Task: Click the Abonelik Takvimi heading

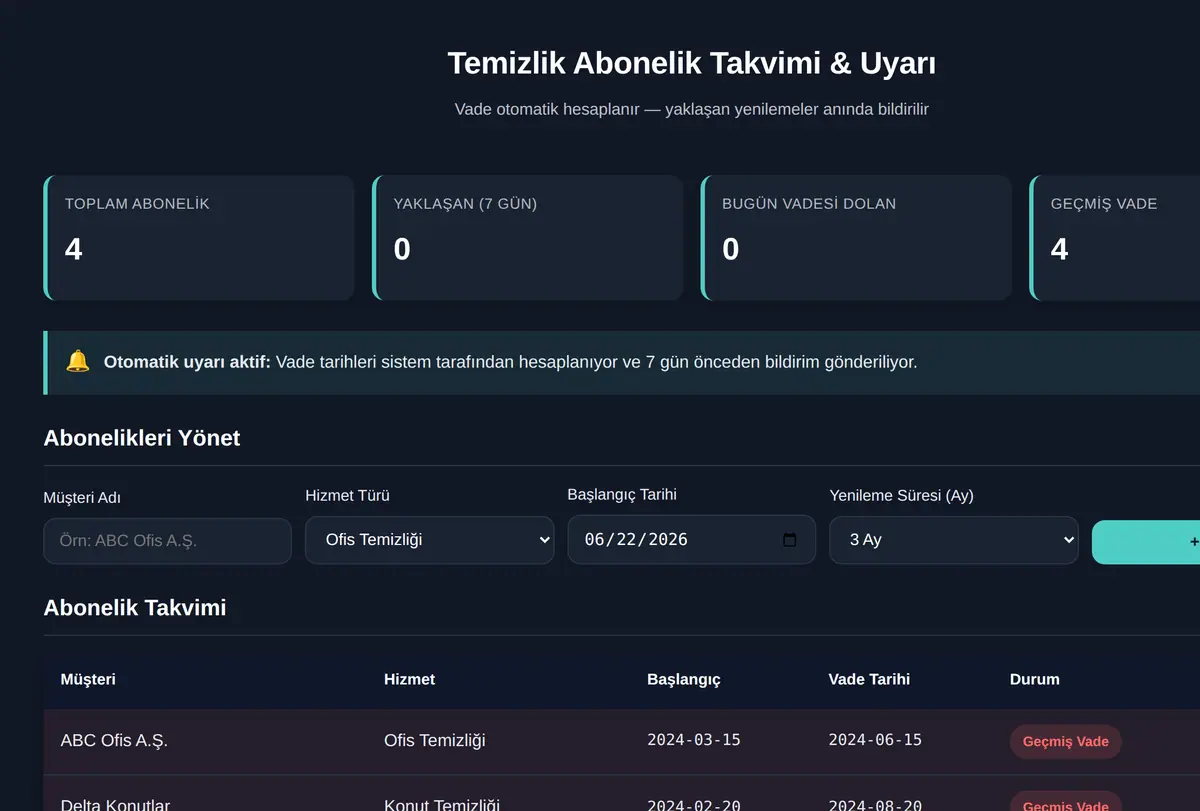Action: [x=135, y=608]
